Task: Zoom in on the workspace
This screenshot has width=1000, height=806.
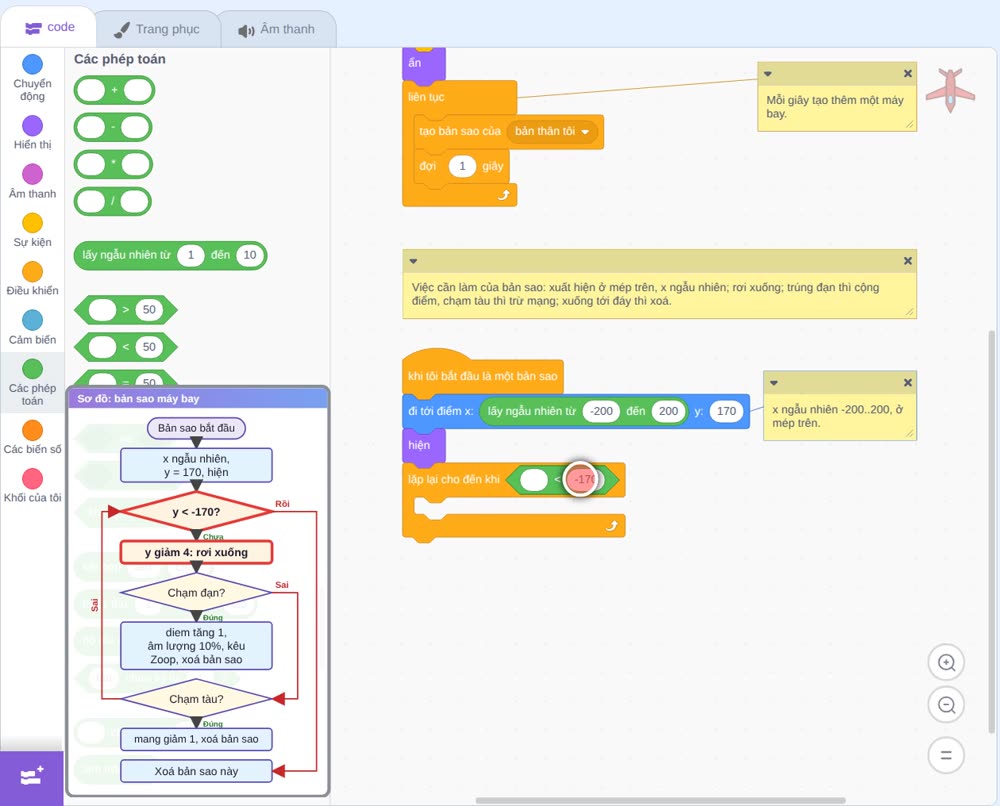Action: tap(946, 663)
